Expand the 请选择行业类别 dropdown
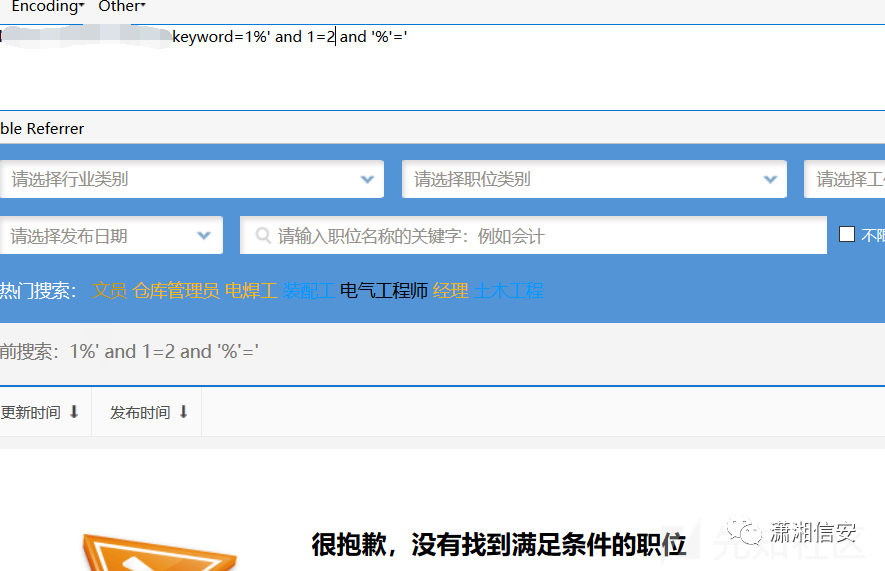Screen dimensions: 885x571 point(192,179)
